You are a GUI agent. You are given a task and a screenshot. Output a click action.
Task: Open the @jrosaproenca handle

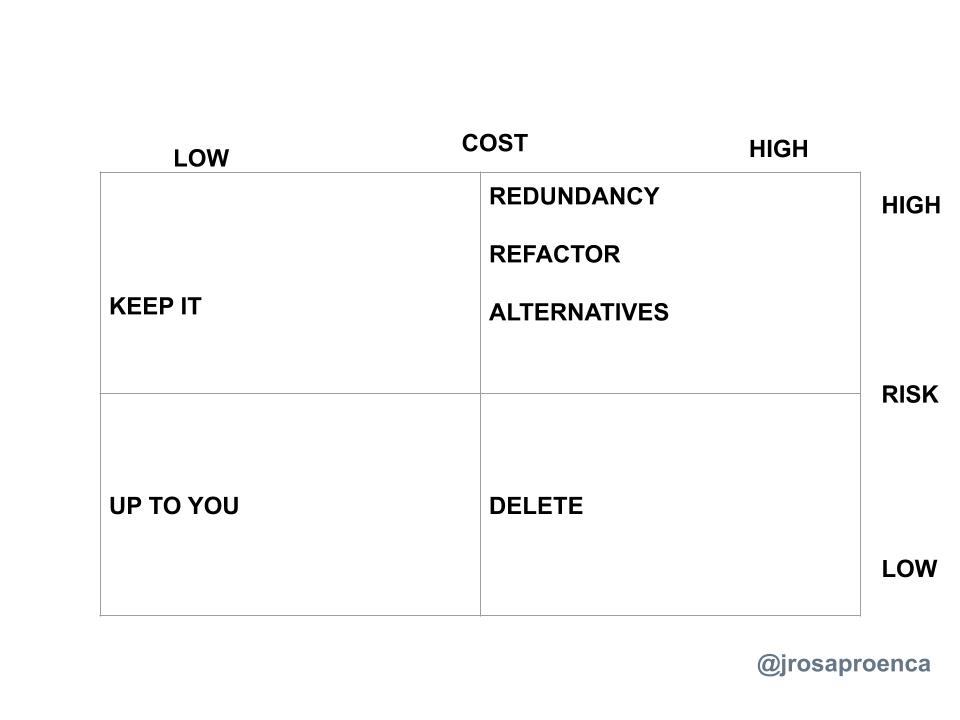click(844, 664)
